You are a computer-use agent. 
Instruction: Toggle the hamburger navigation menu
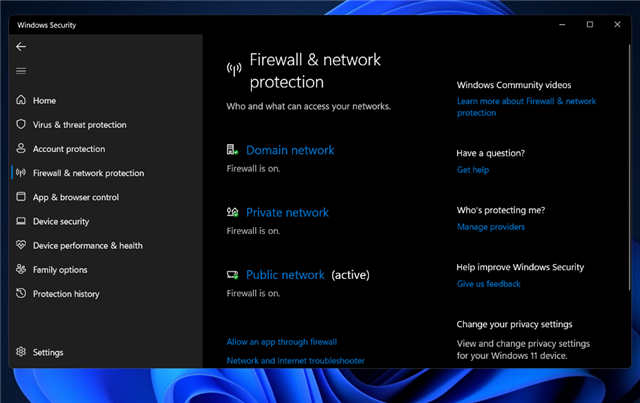21,70
